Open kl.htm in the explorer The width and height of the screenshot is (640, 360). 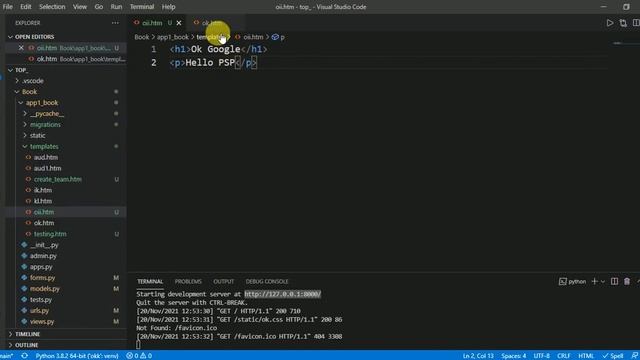[42, 201]
